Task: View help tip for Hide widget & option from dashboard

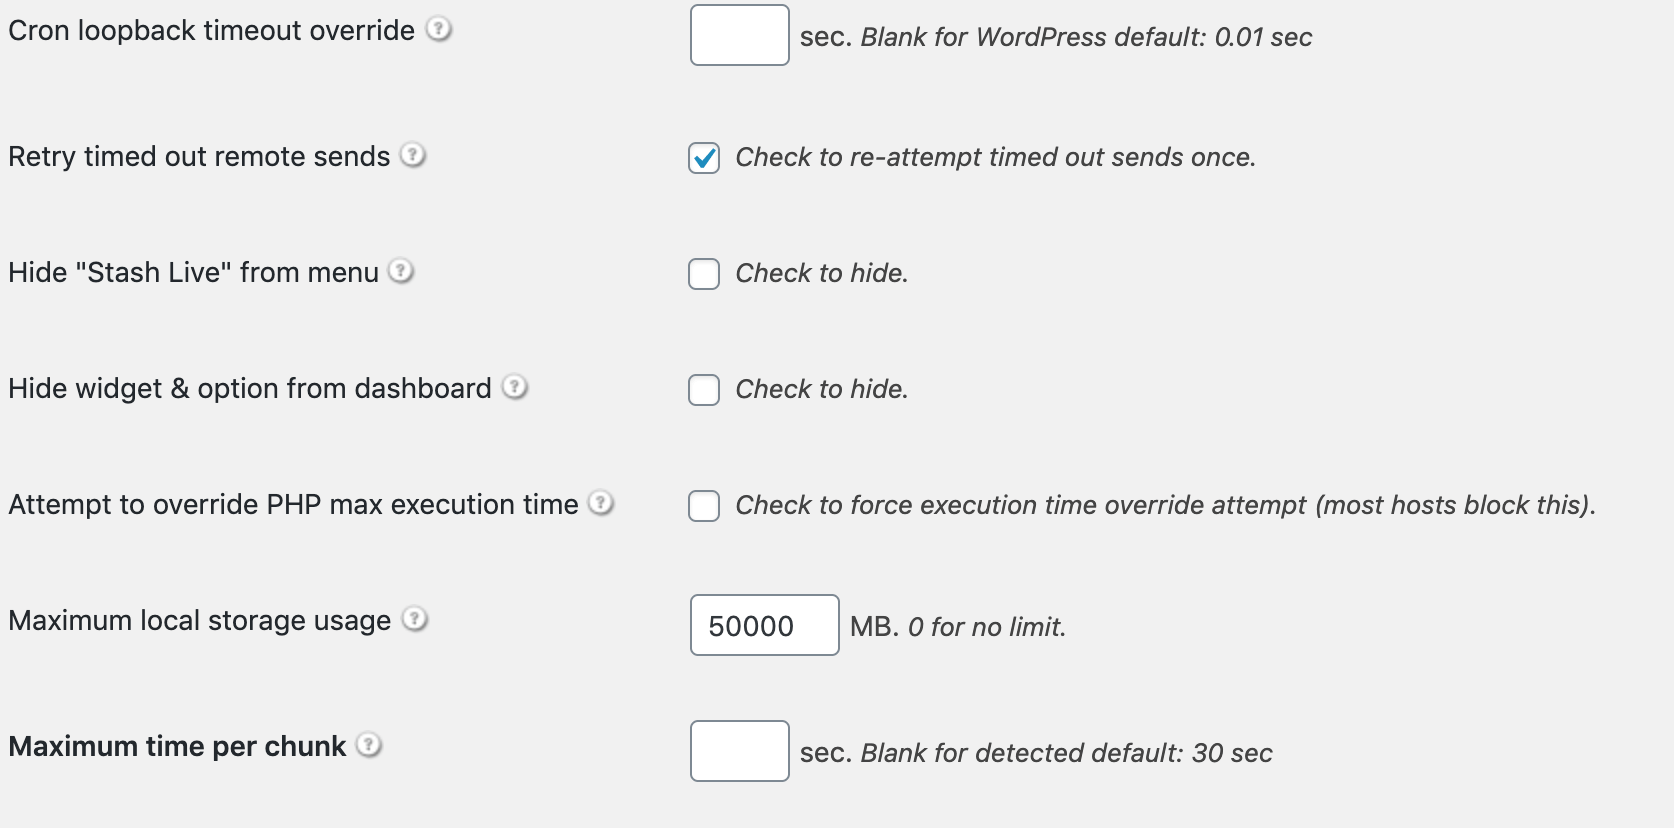Action: point(515,387)
